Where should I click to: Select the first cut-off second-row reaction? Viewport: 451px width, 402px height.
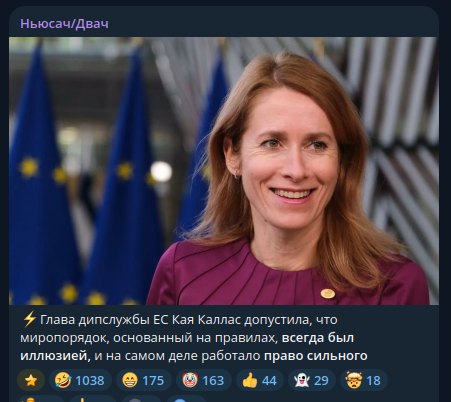40,399
